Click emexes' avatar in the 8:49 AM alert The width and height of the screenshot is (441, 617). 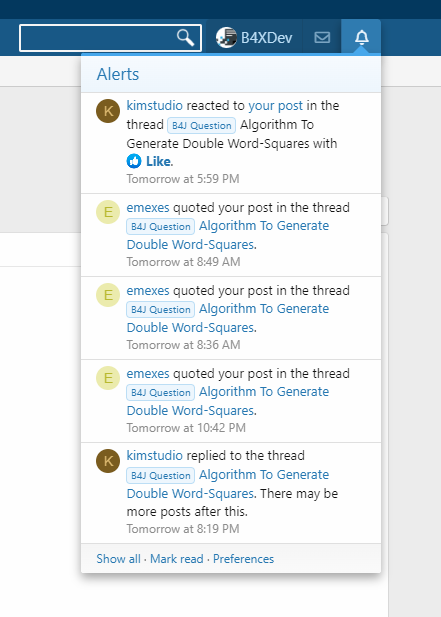[x=108, y=212]
